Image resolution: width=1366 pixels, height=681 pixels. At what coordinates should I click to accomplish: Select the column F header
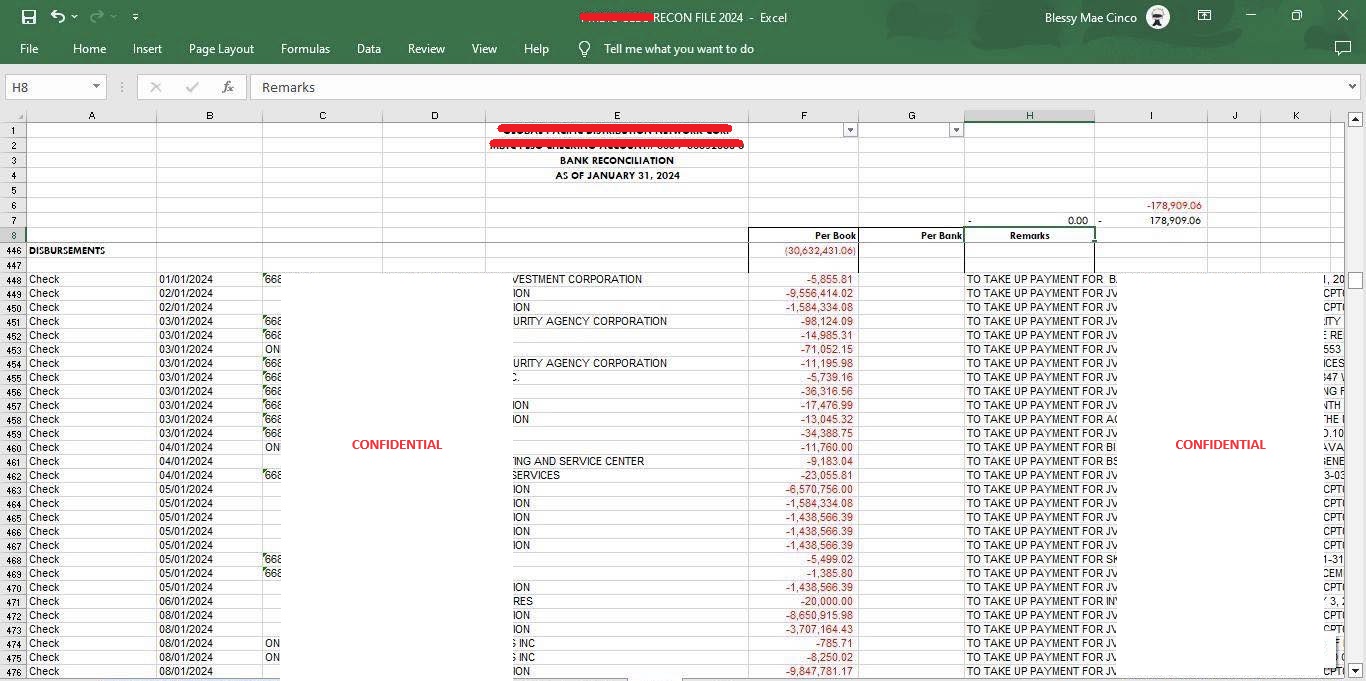click(x=803, y=116)
